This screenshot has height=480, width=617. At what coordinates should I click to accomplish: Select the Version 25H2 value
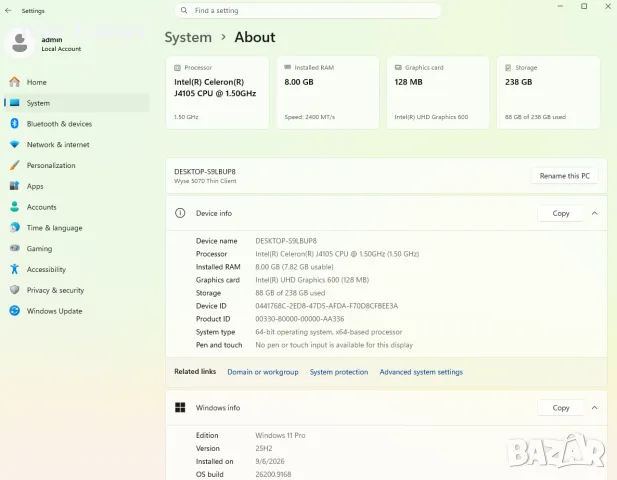coord(264,448)
